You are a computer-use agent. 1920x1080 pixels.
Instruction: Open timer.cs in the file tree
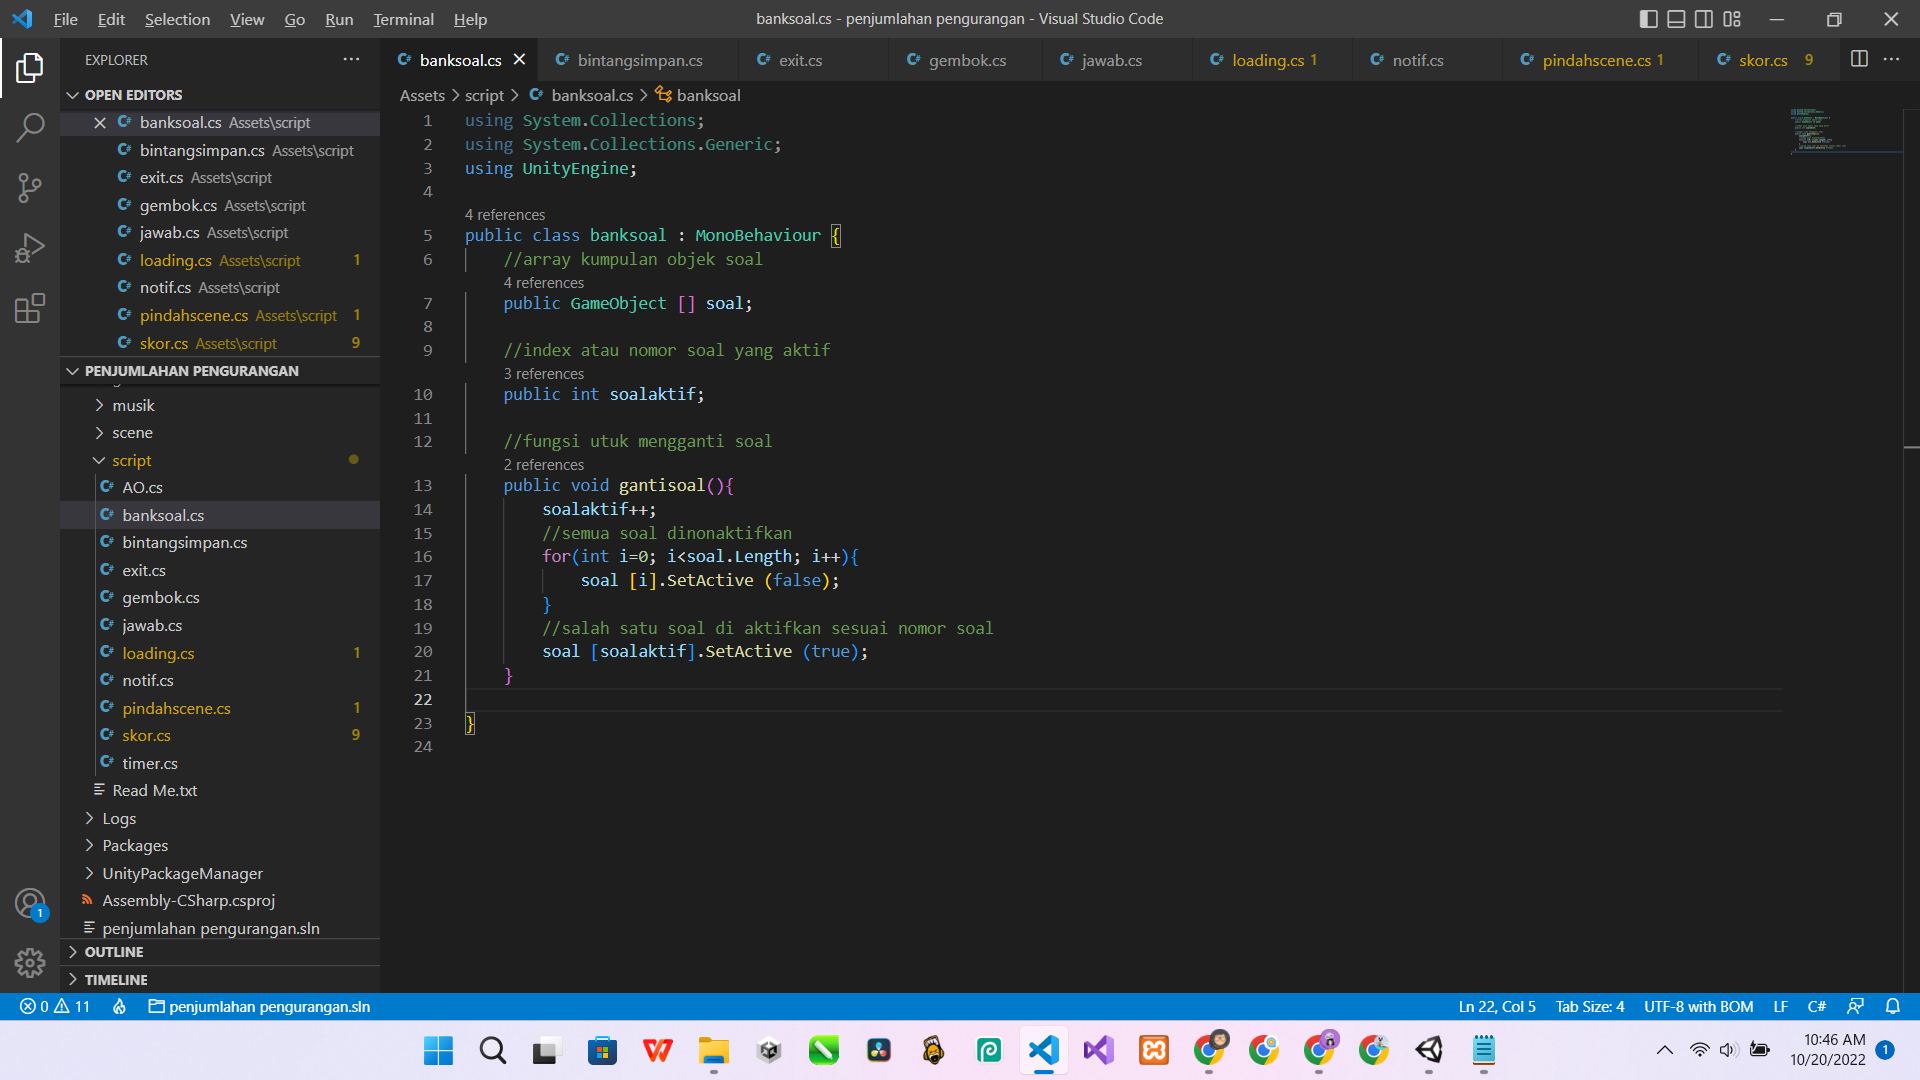click(150, 763)
